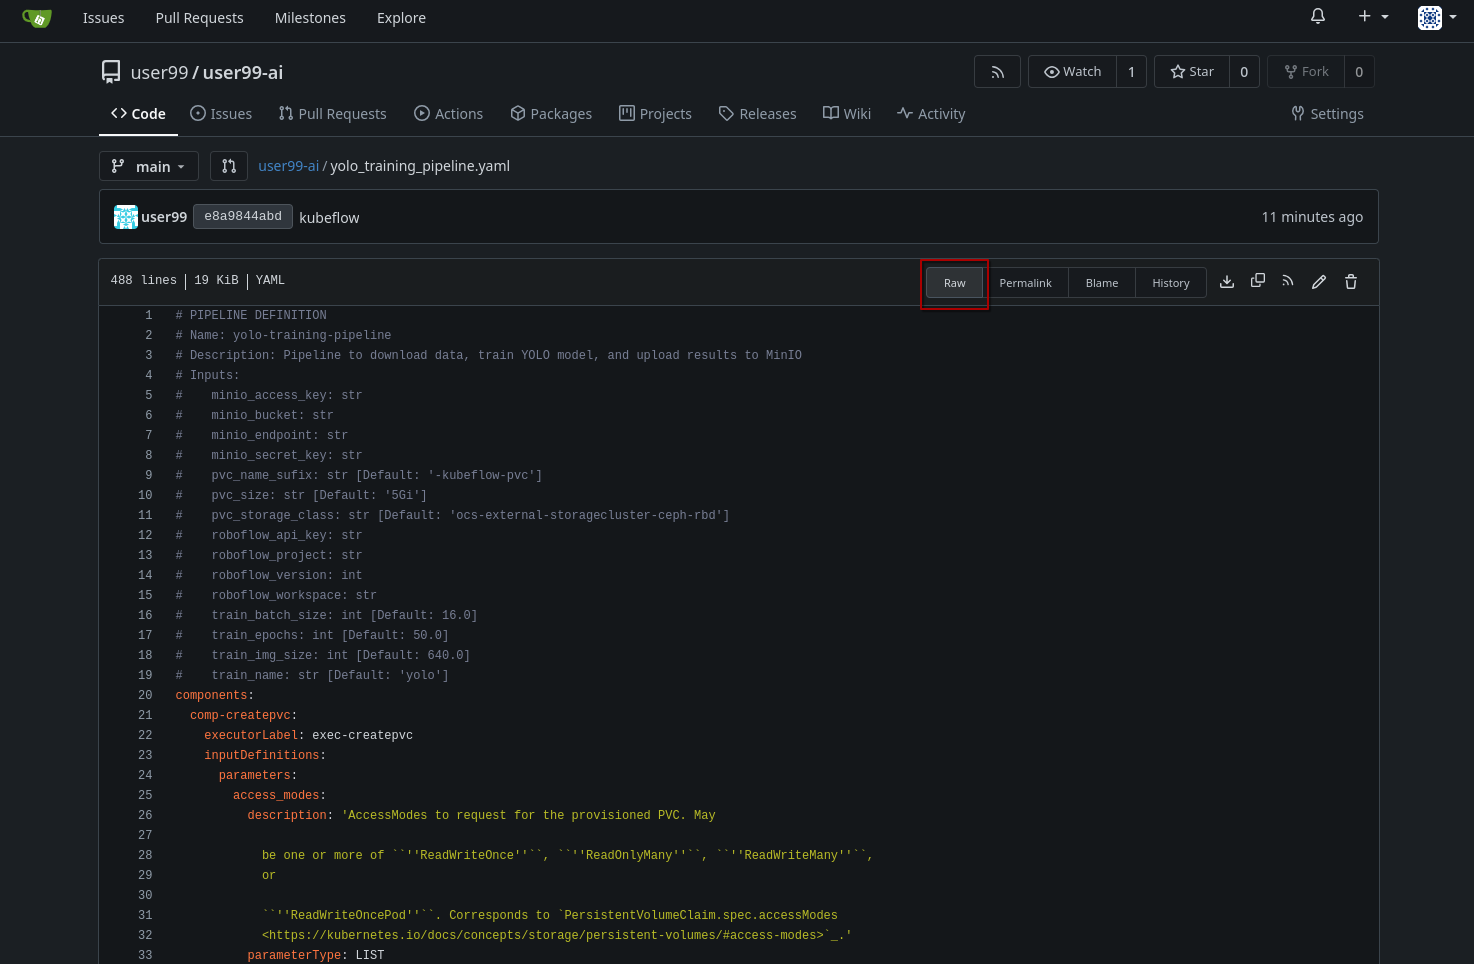Delete the file with the trash icon
The image size is (1474, 964).
[x=1351, y=282]
